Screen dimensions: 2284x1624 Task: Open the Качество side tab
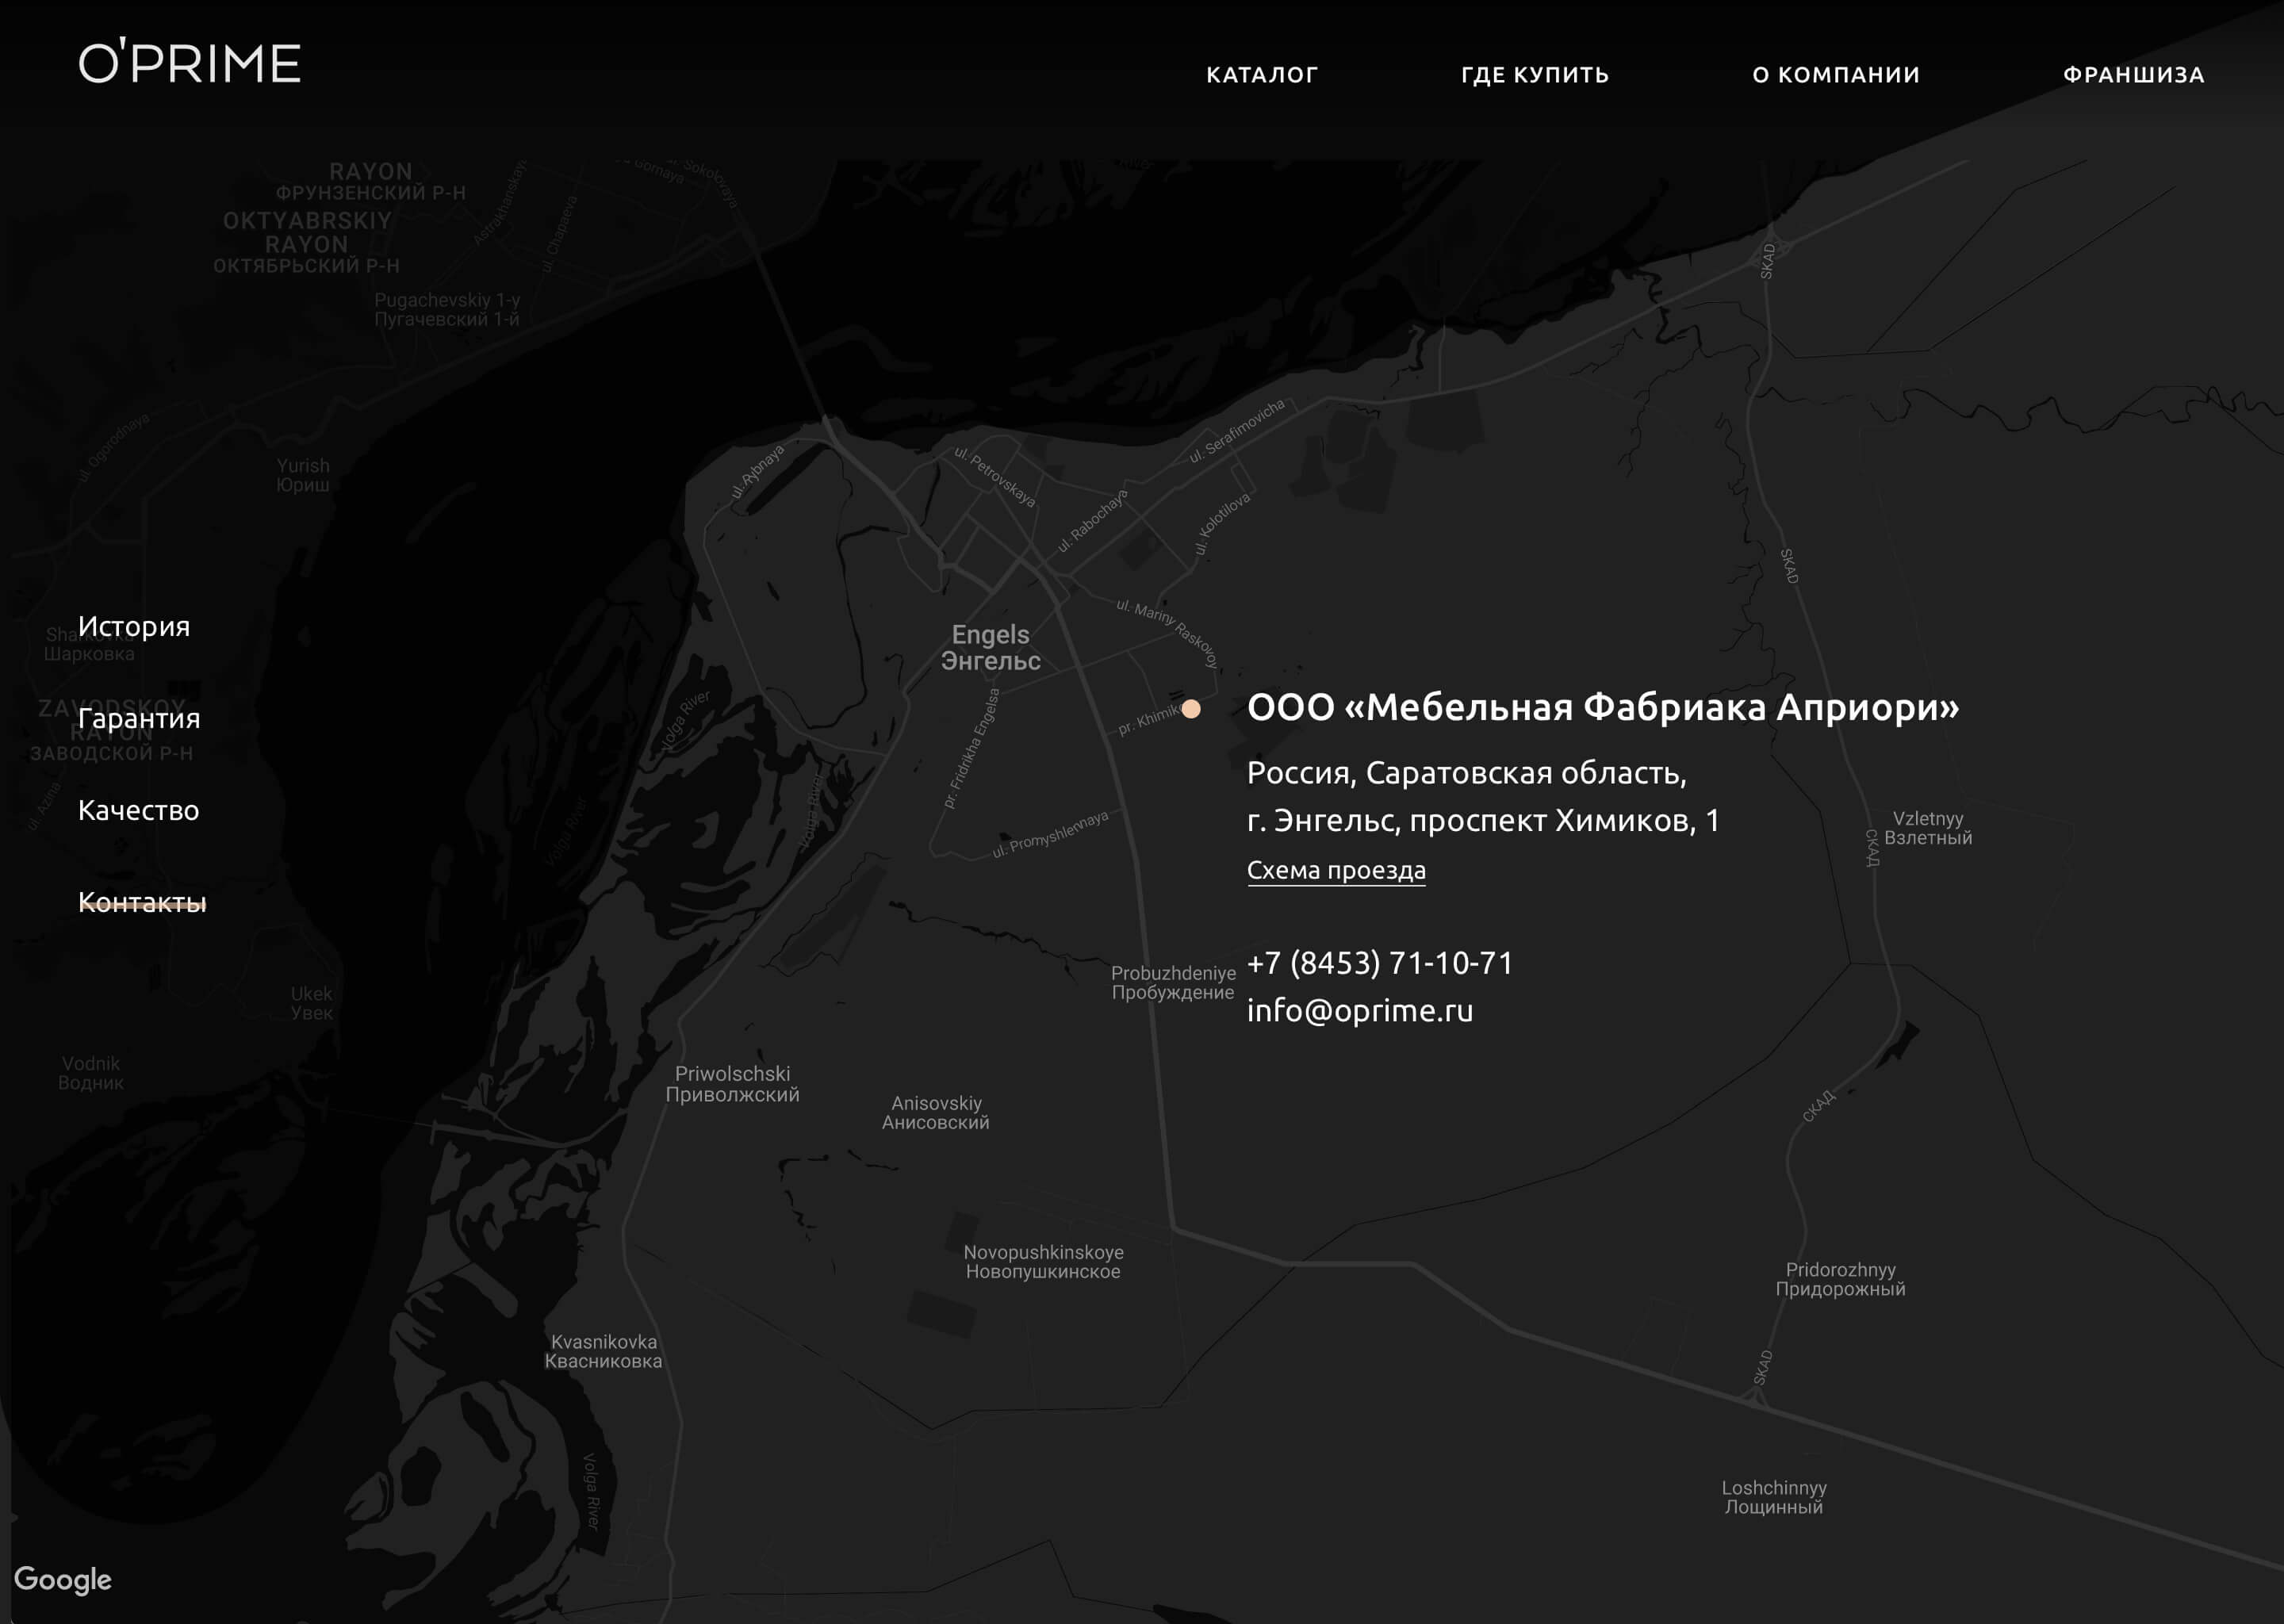(x=139, y=811)
